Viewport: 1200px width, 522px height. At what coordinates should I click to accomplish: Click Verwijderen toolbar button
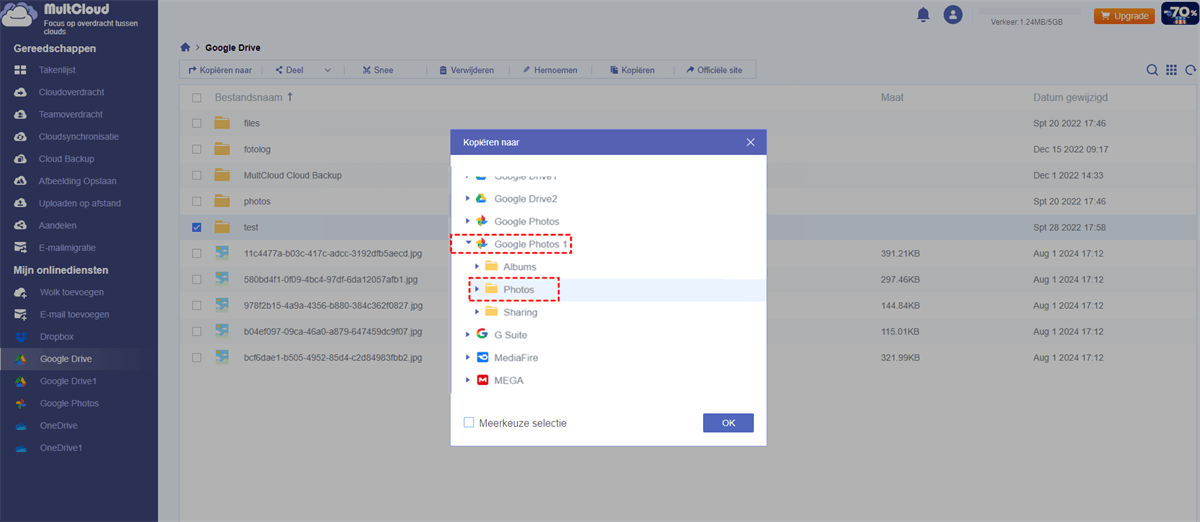tap(466, 70)
